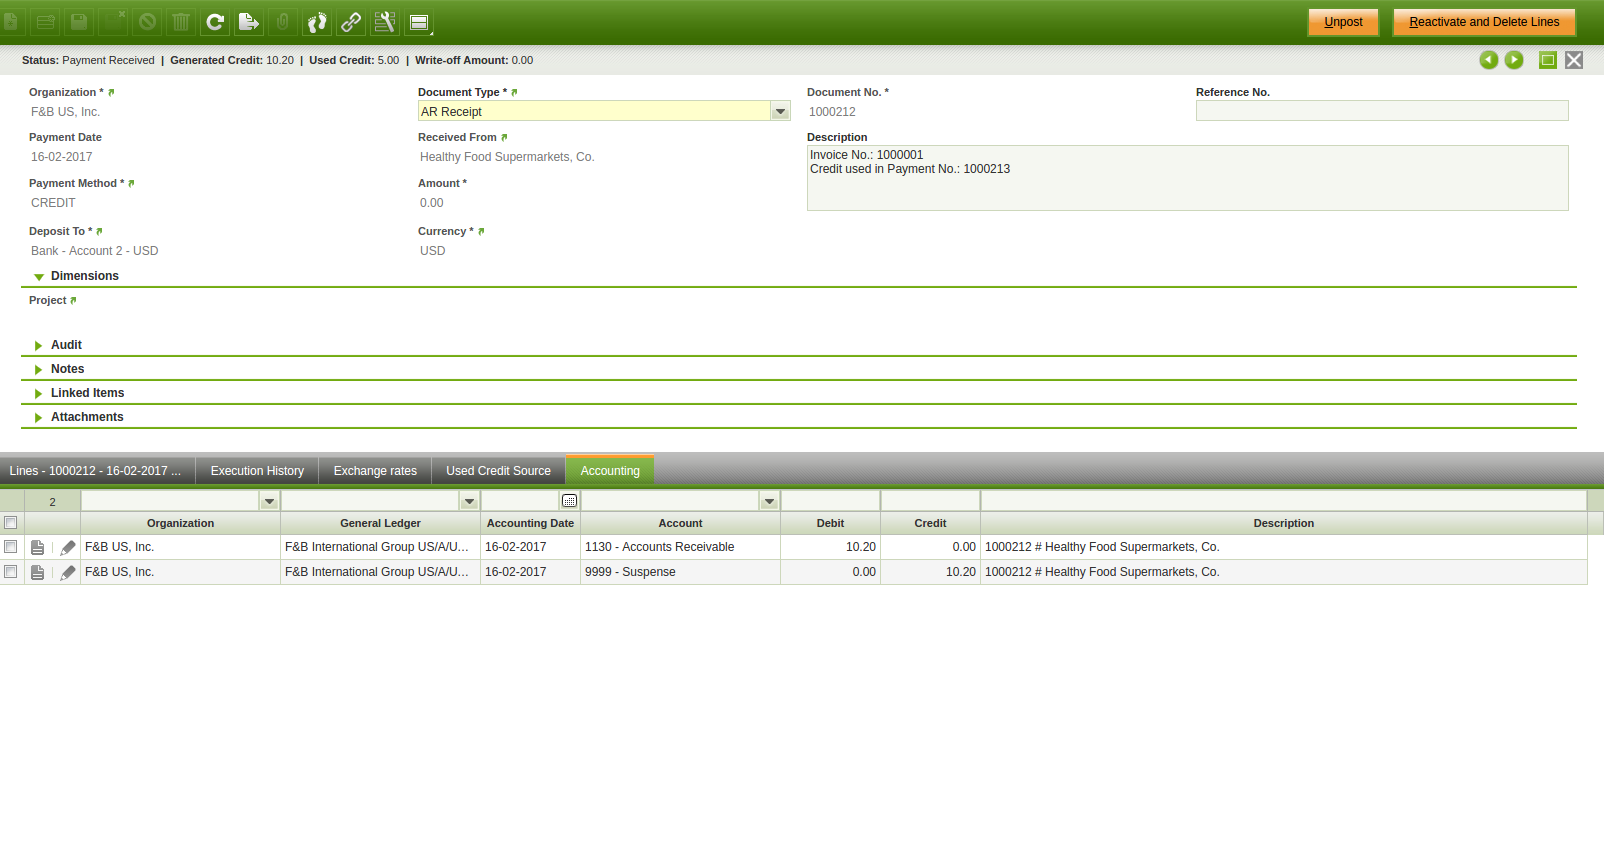The height and width of the screenshot is (855, 1604).
Task: Click into the Reference No. field
Action: (x=1381, y=111)
